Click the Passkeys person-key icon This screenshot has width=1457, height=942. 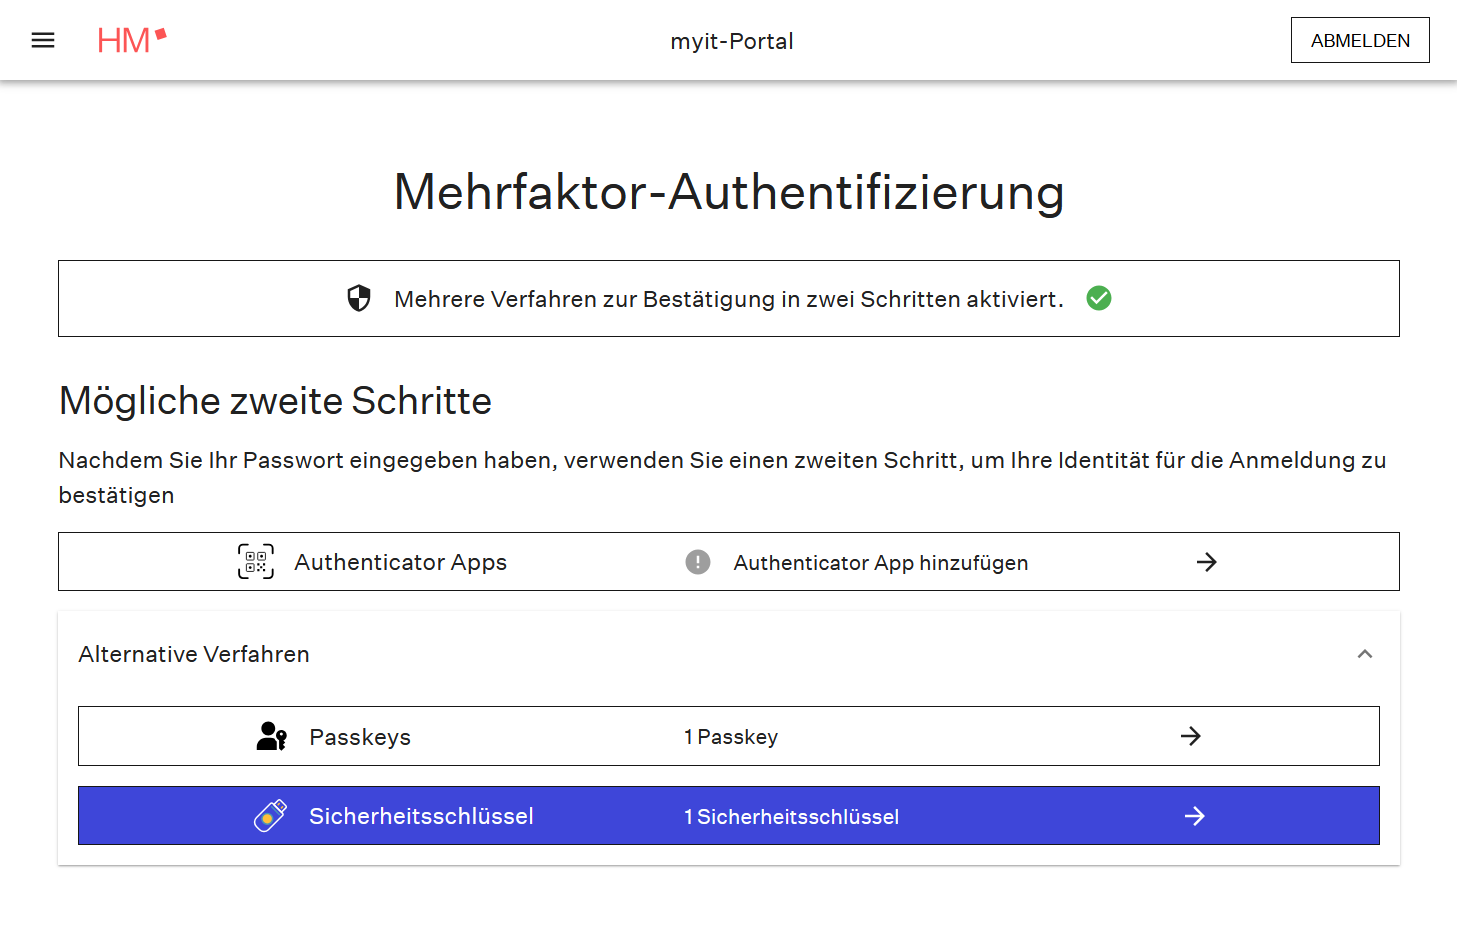pyautogui.click(x=272, y=737)
